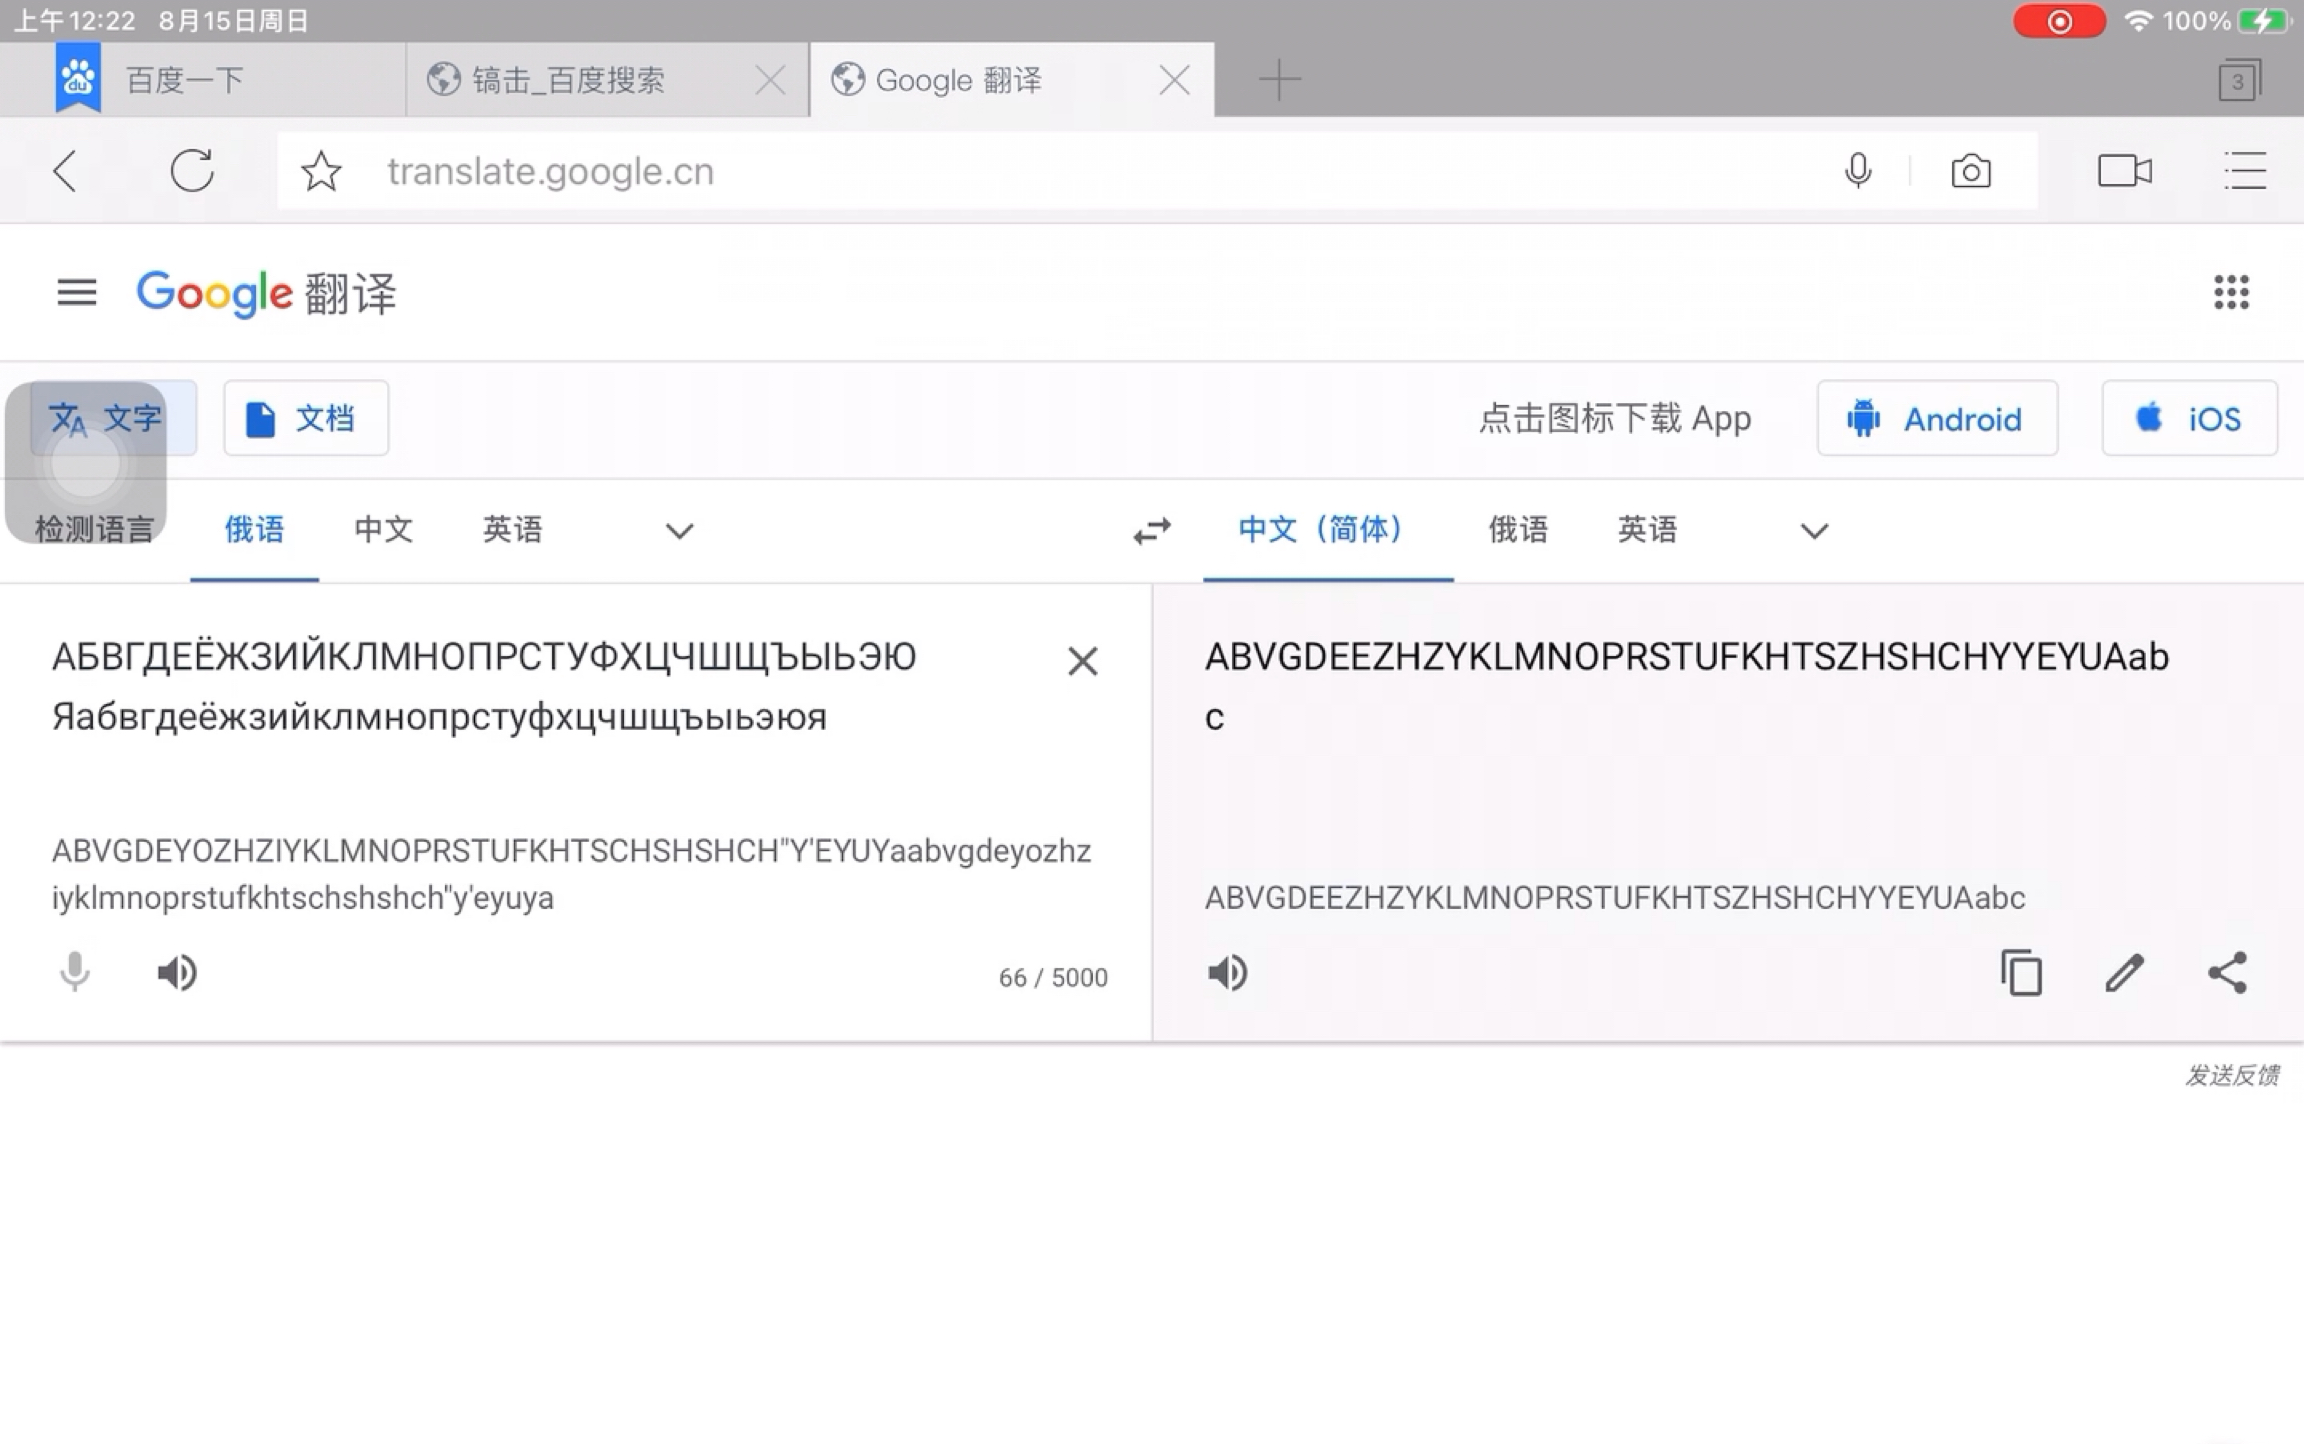Select 英语 as source language
2304x1444 pixels.
point(512,529)
